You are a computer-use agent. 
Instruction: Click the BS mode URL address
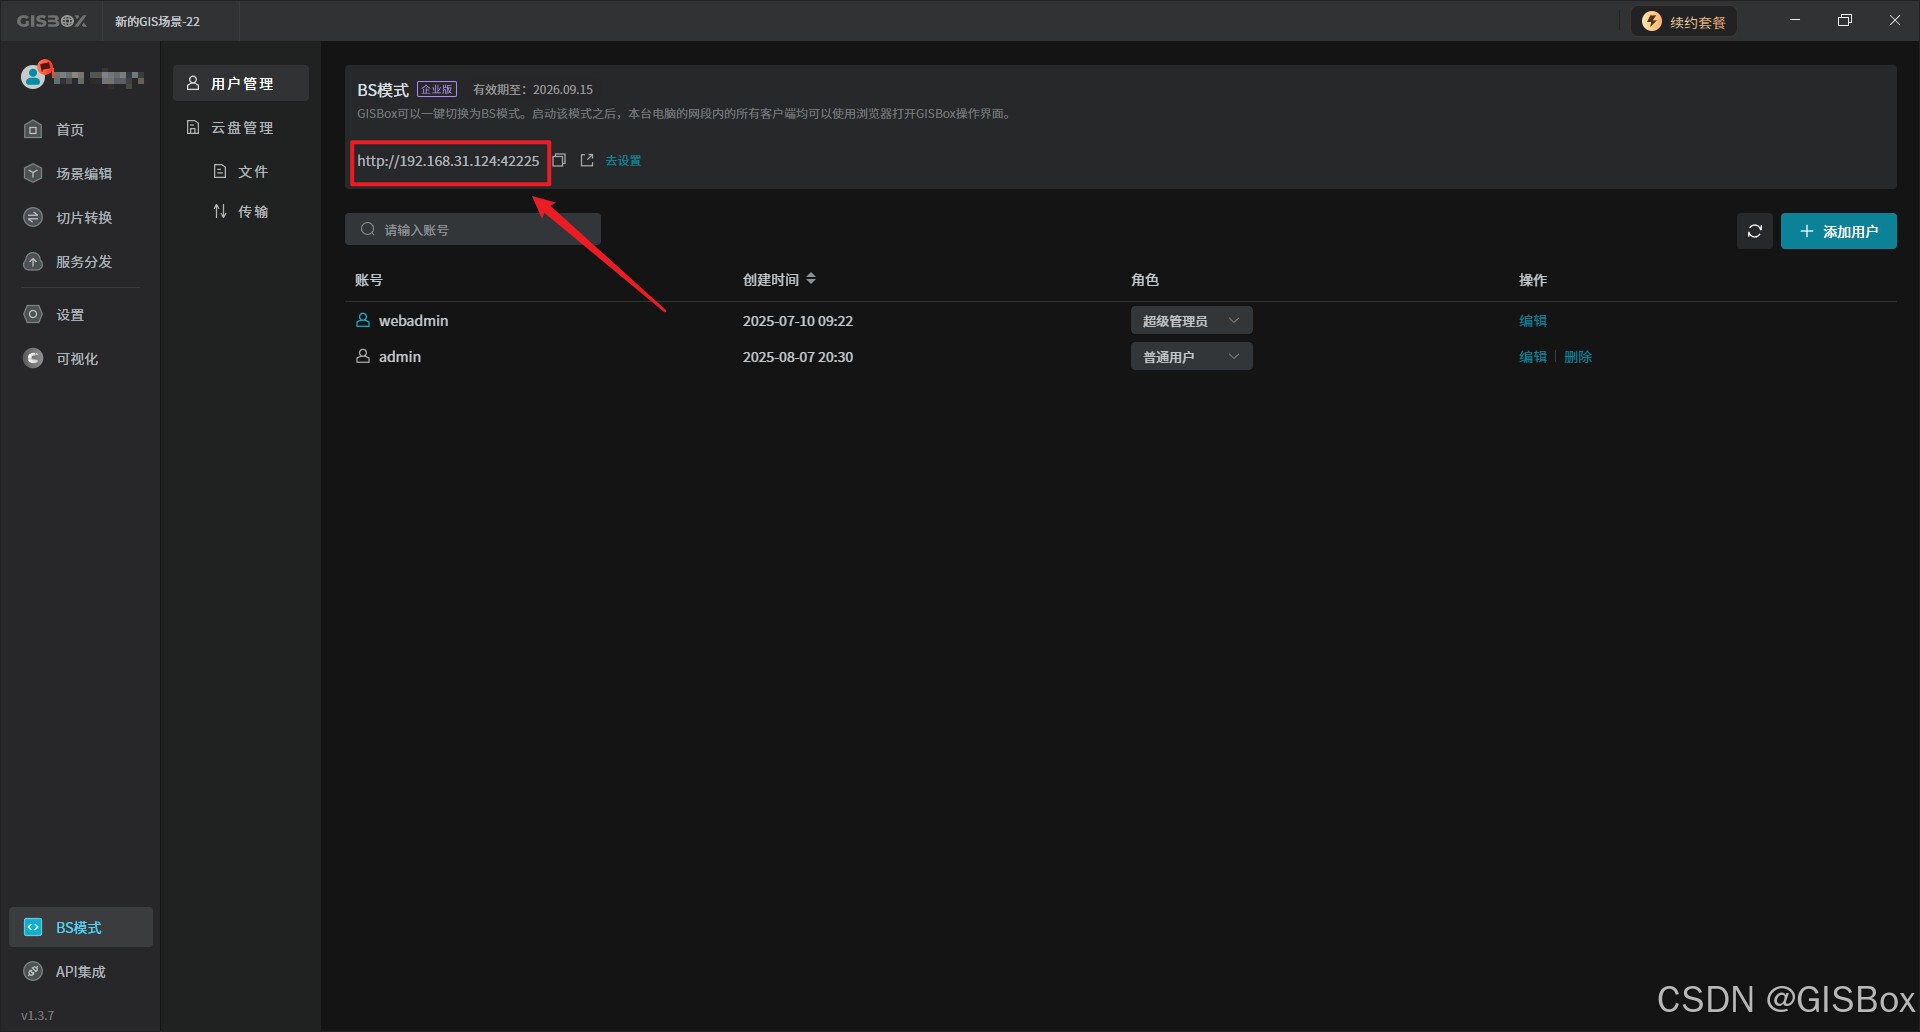tap(448, 161)
